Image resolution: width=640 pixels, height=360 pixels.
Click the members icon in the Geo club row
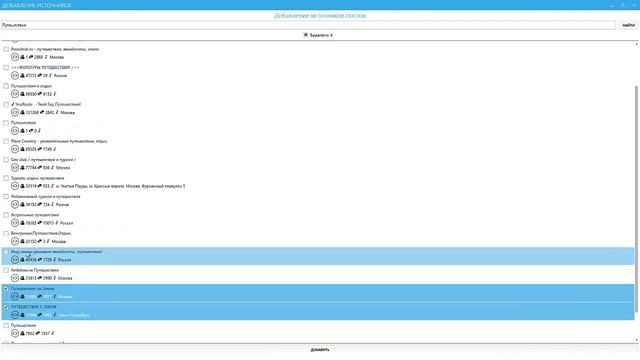click(x=22, y=167)
